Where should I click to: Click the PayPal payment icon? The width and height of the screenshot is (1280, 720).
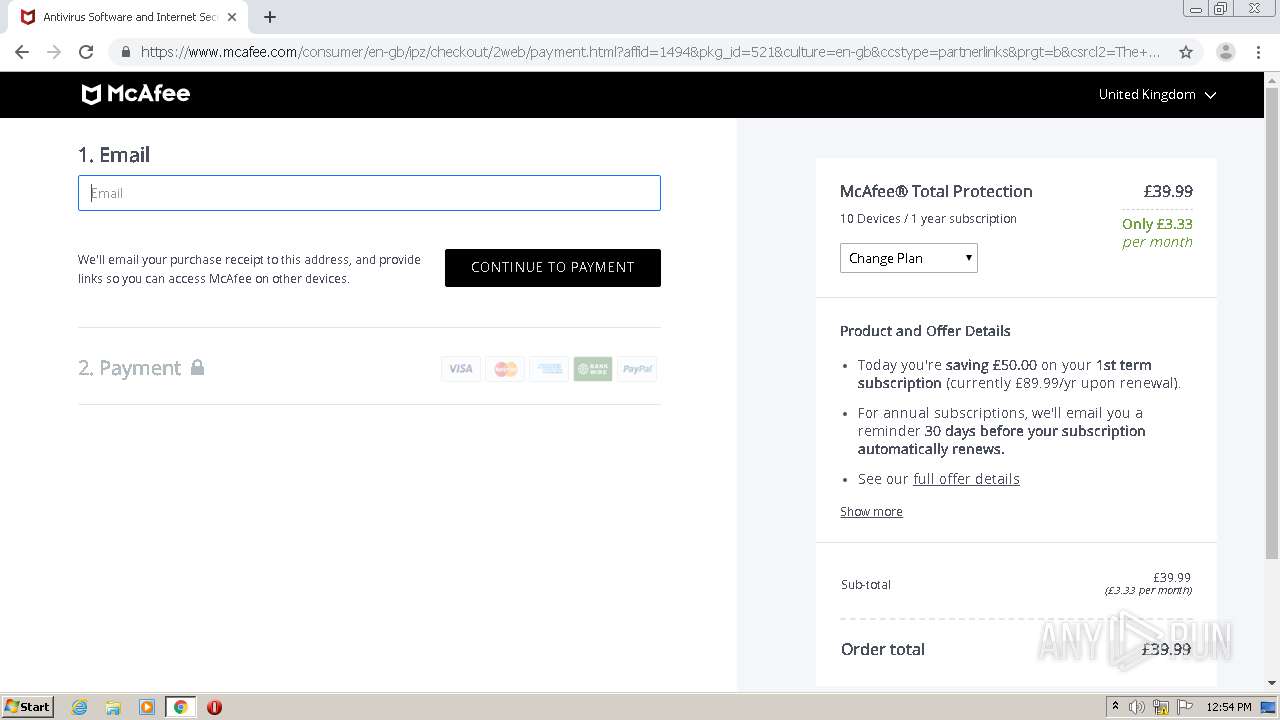click(637, 369)
